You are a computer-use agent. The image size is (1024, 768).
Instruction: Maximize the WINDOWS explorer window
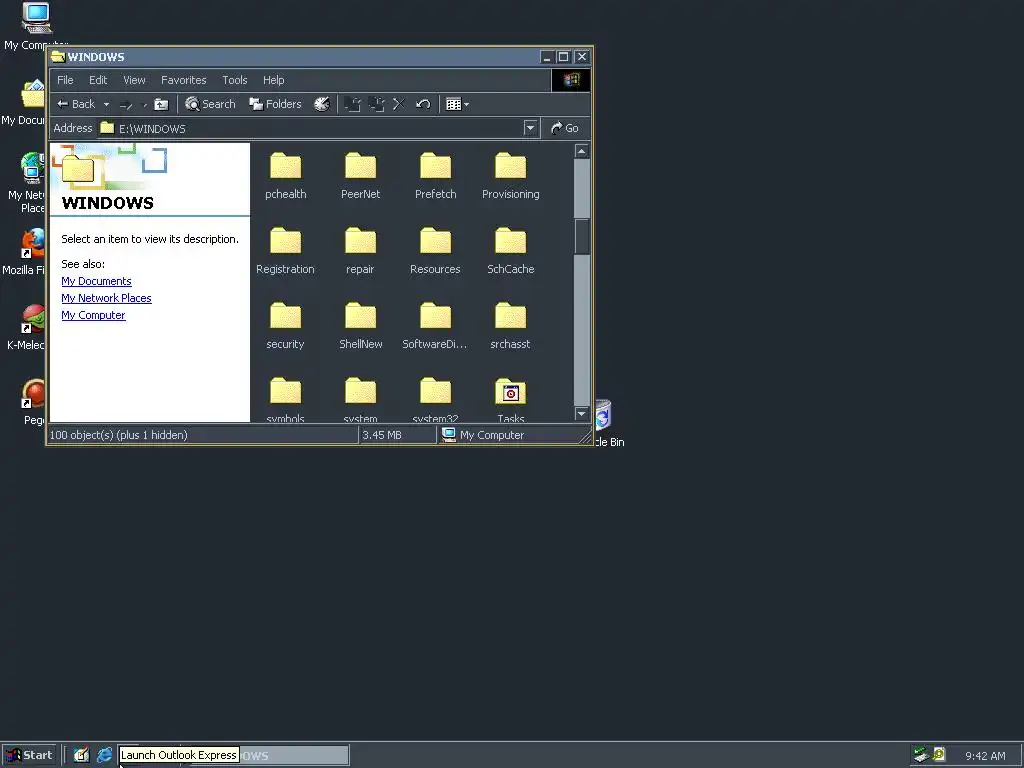(564, 57)
